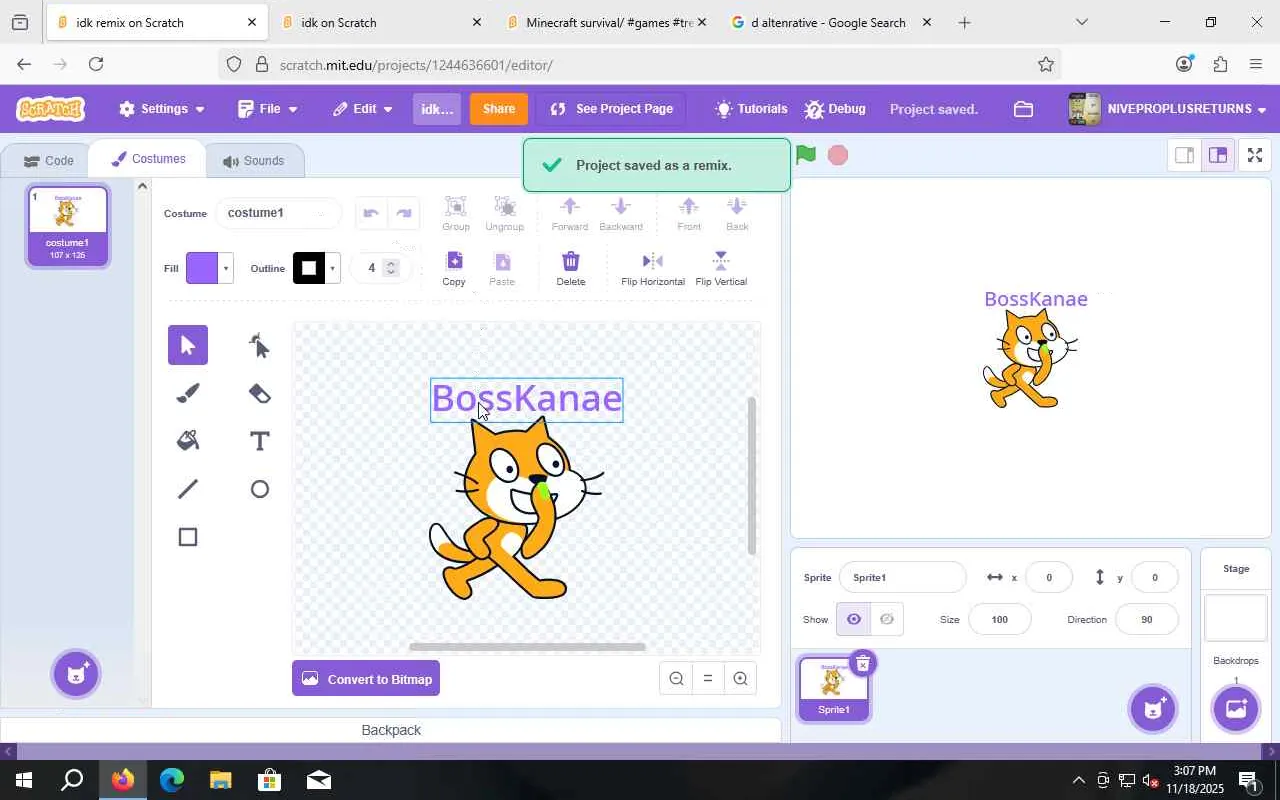
Task: Click the sprite name field
Action: click(902, 577)
